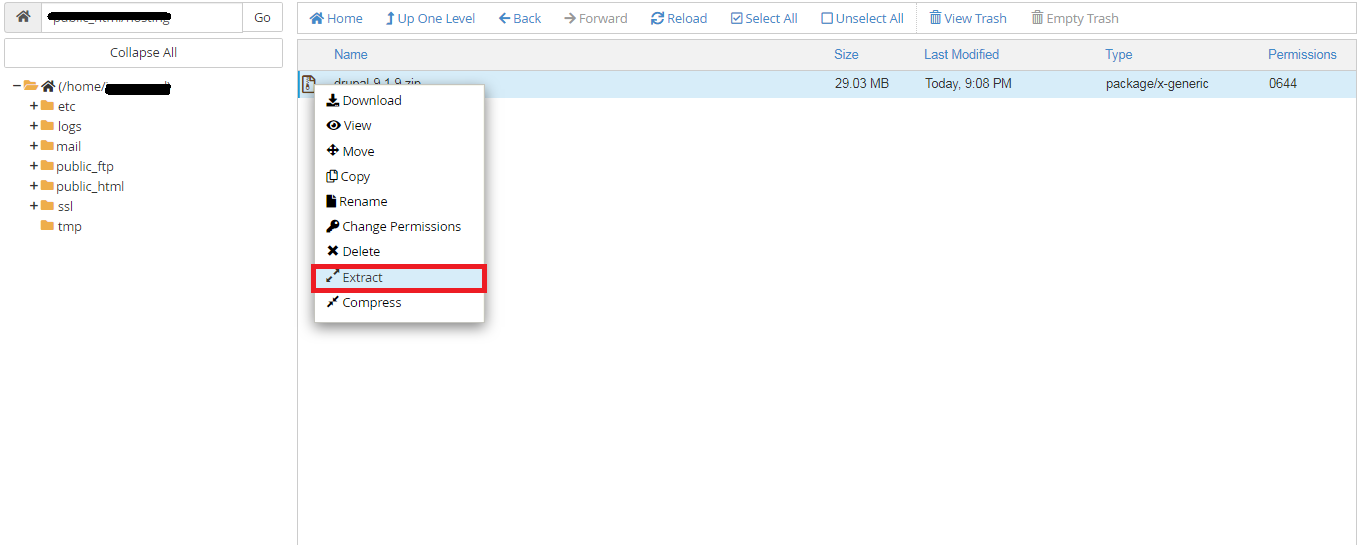This screenshot has width=1361, height=545.
Task: Expand the mail folder
Action: (34, 146)
